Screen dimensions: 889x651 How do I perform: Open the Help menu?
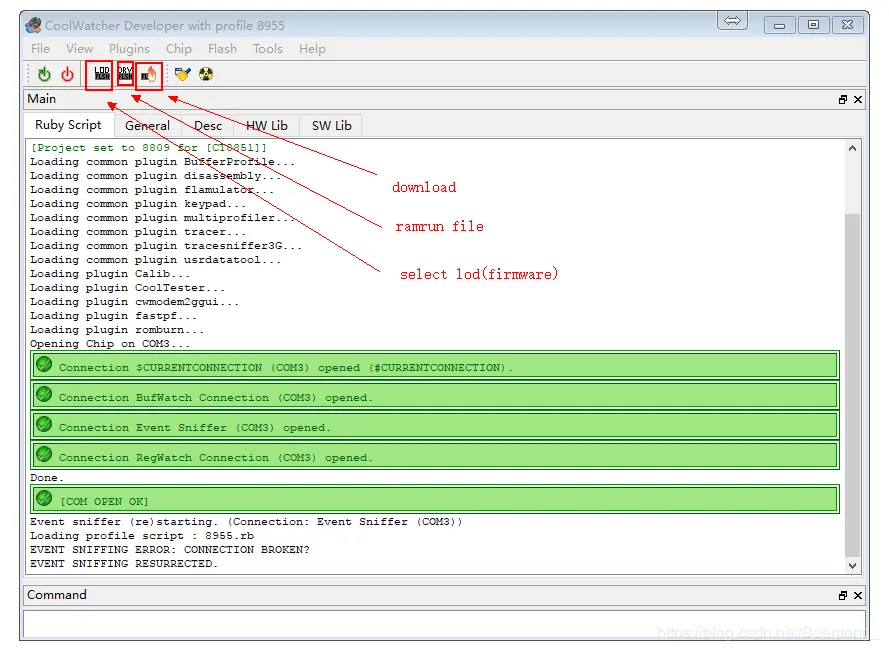pos(312,49)
